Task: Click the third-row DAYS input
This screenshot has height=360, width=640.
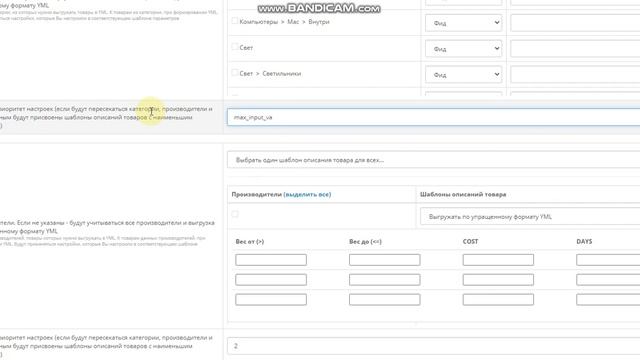Action: pyautogui.click(x=608, y=300)
